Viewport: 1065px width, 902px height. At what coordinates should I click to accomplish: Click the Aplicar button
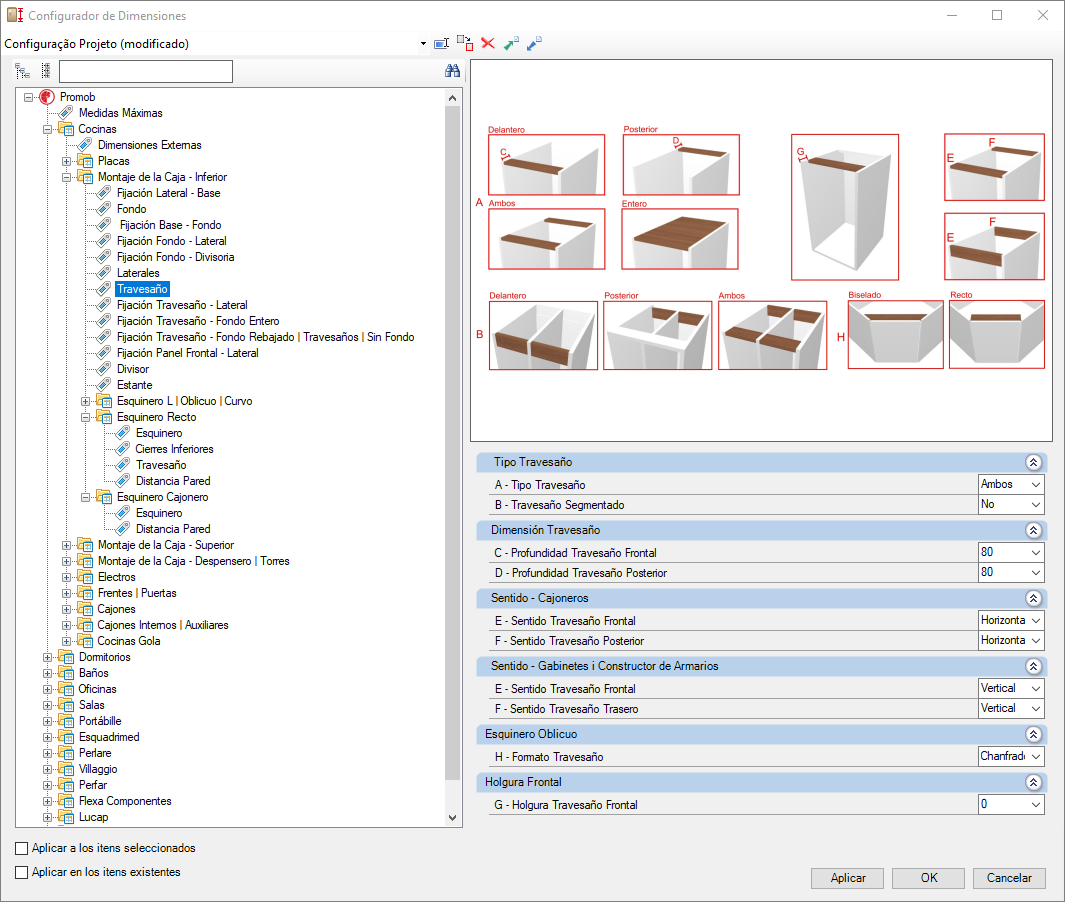[x=848, y=878]
